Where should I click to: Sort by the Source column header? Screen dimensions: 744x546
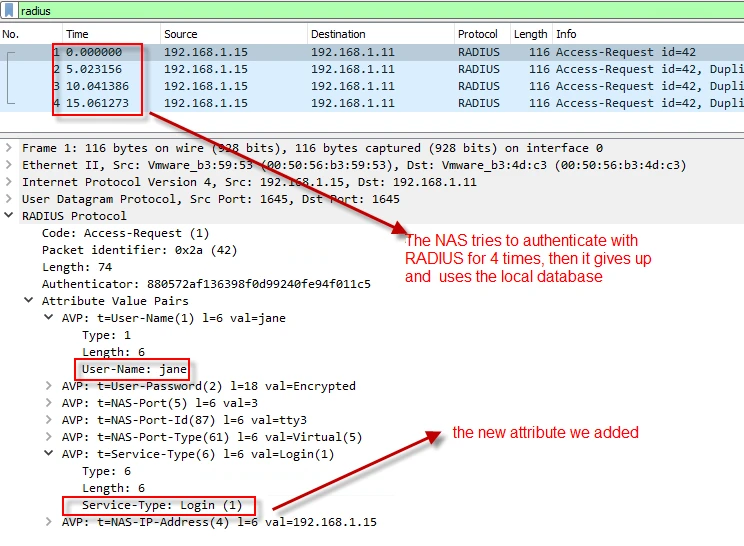pos(181,34)
